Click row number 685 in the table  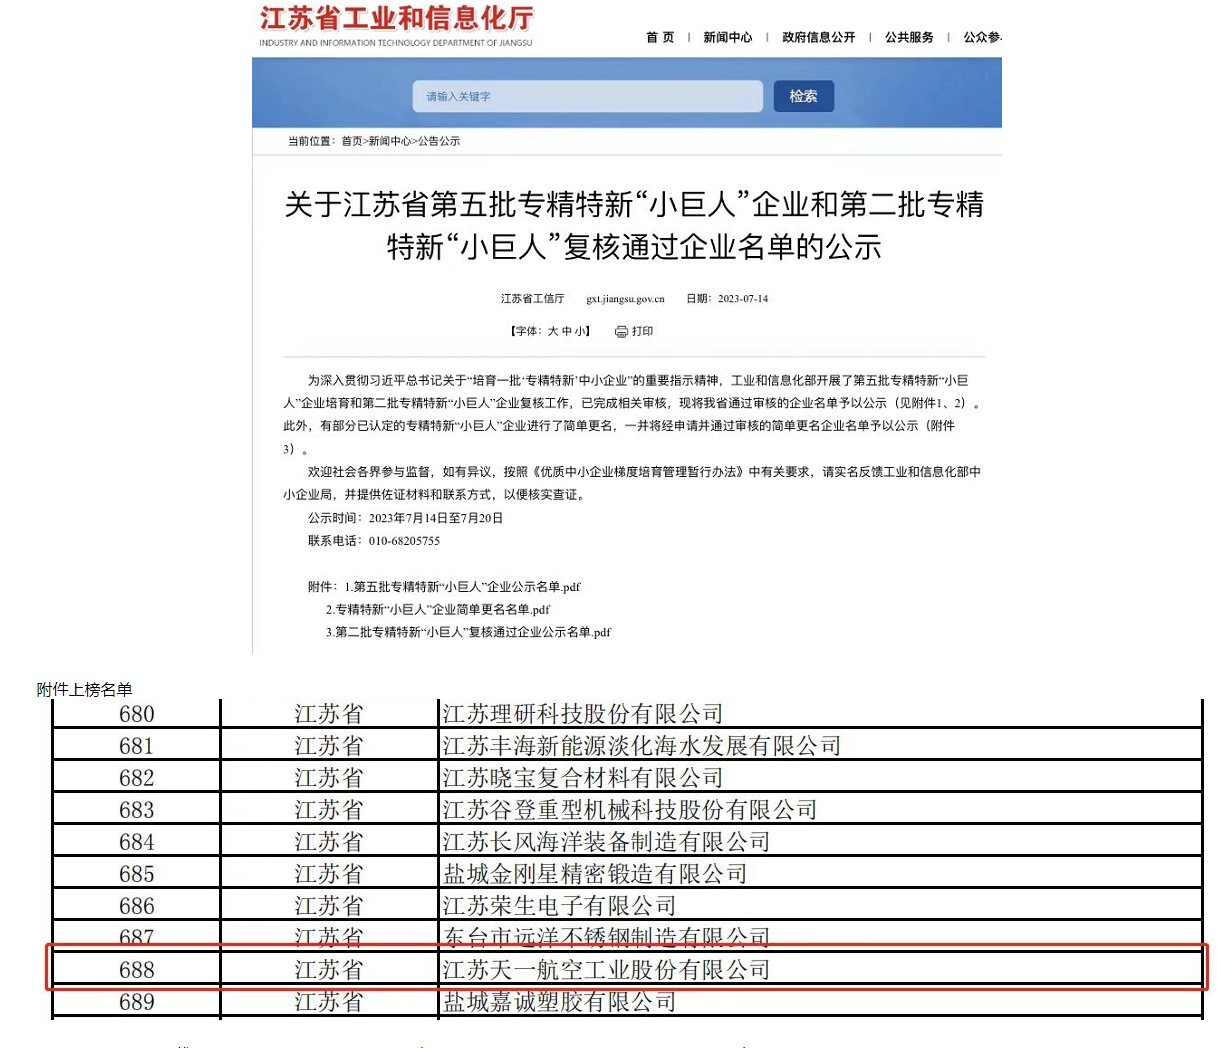tap(137, 874)
